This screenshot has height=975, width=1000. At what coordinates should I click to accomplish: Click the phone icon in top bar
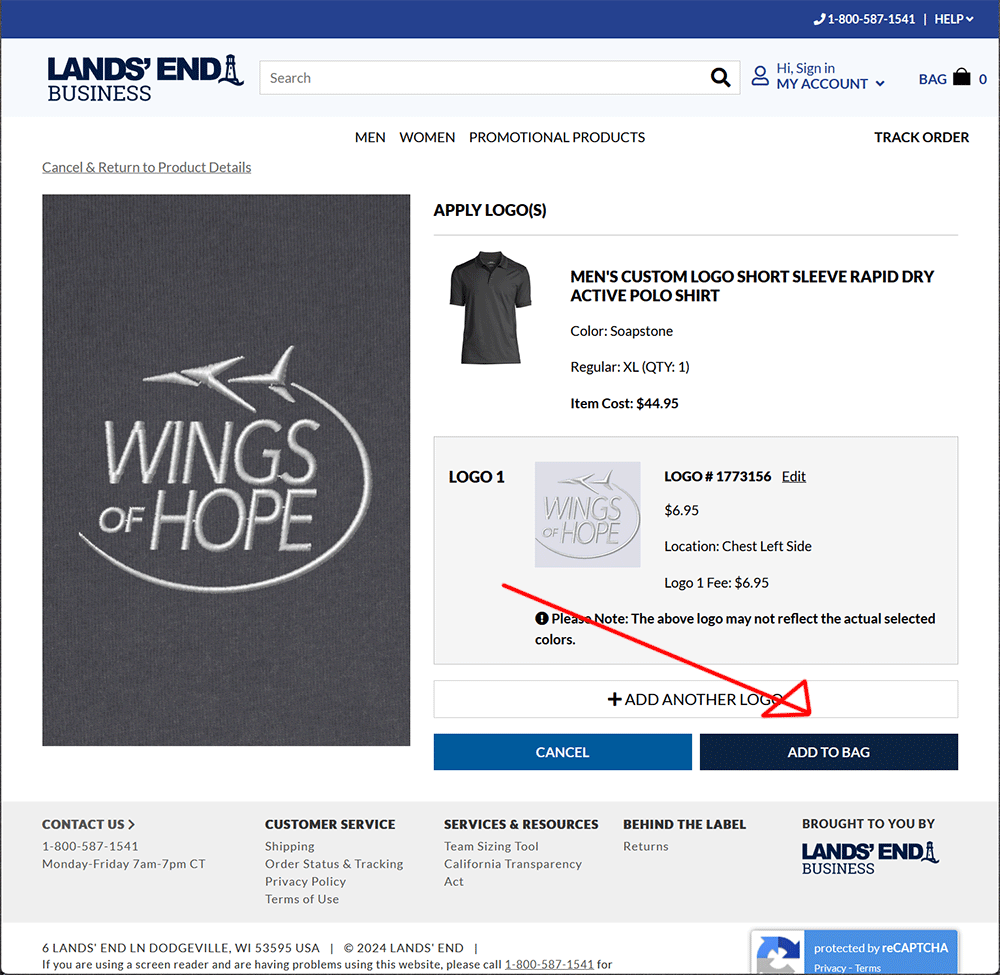click(x=820, y=19)
